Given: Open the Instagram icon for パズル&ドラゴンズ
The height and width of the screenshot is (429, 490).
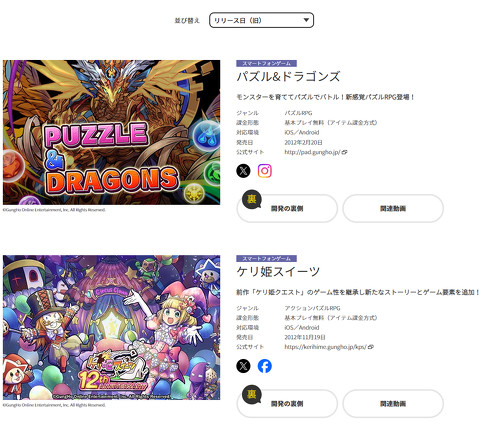Looking at the screenshot, I should click(265, 171).
